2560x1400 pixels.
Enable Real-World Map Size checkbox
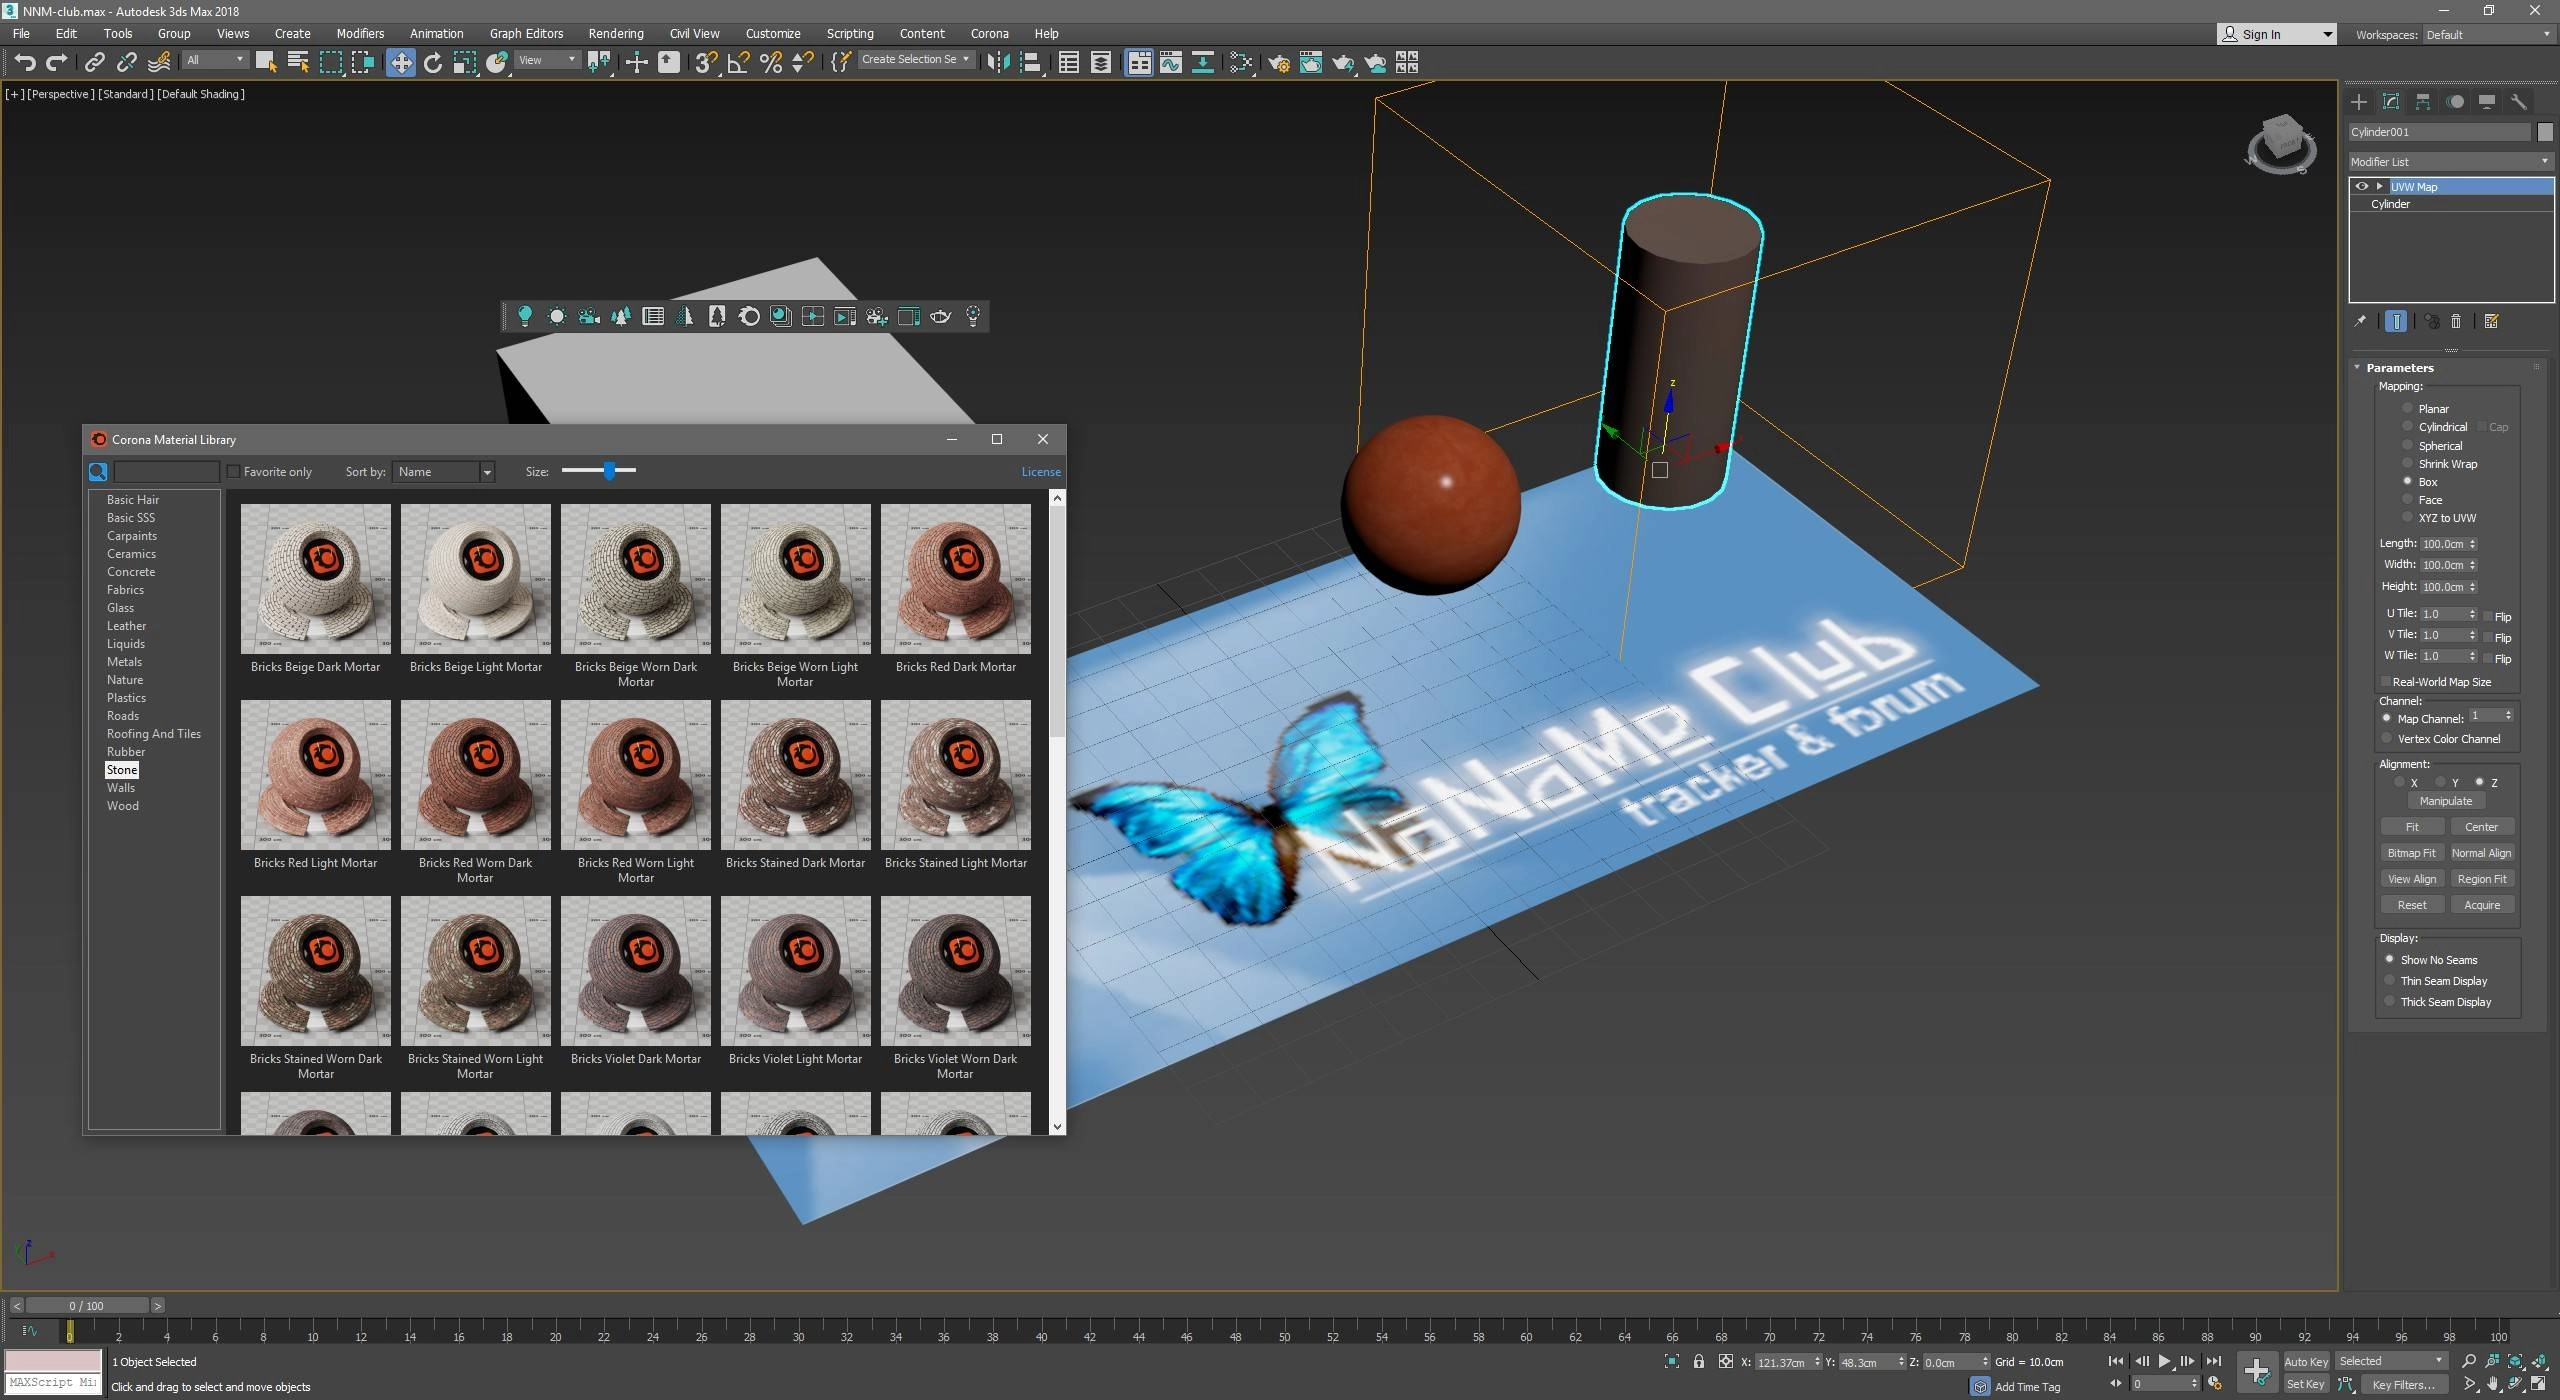coord(2385,682)
